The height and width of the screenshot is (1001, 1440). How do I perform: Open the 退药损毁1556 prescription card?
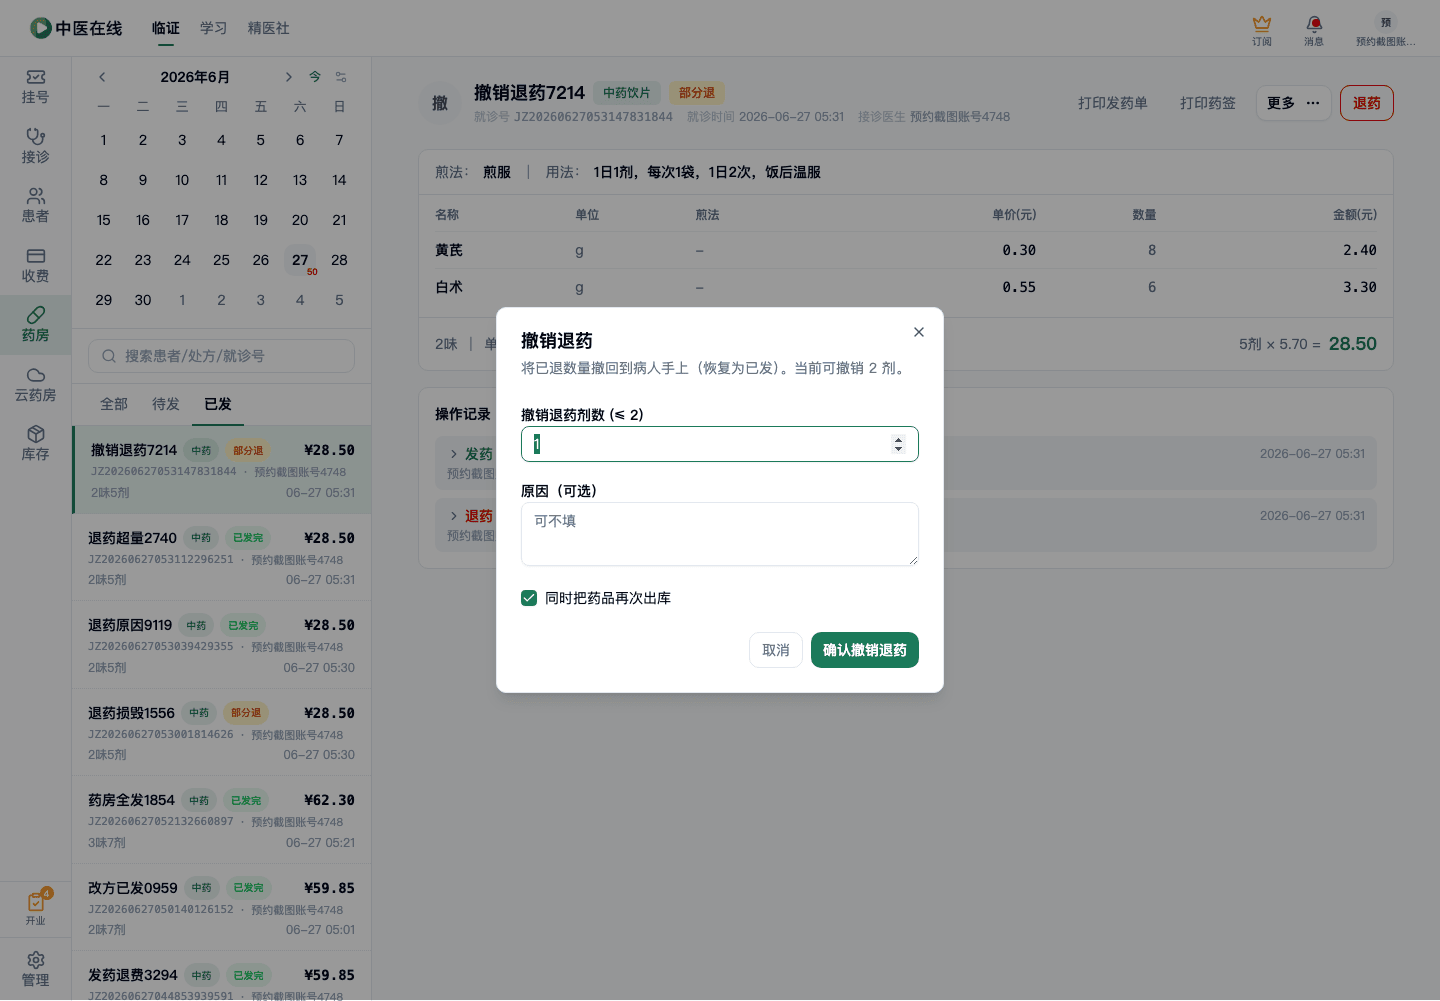pyautogui.click(x=222, y=733)
